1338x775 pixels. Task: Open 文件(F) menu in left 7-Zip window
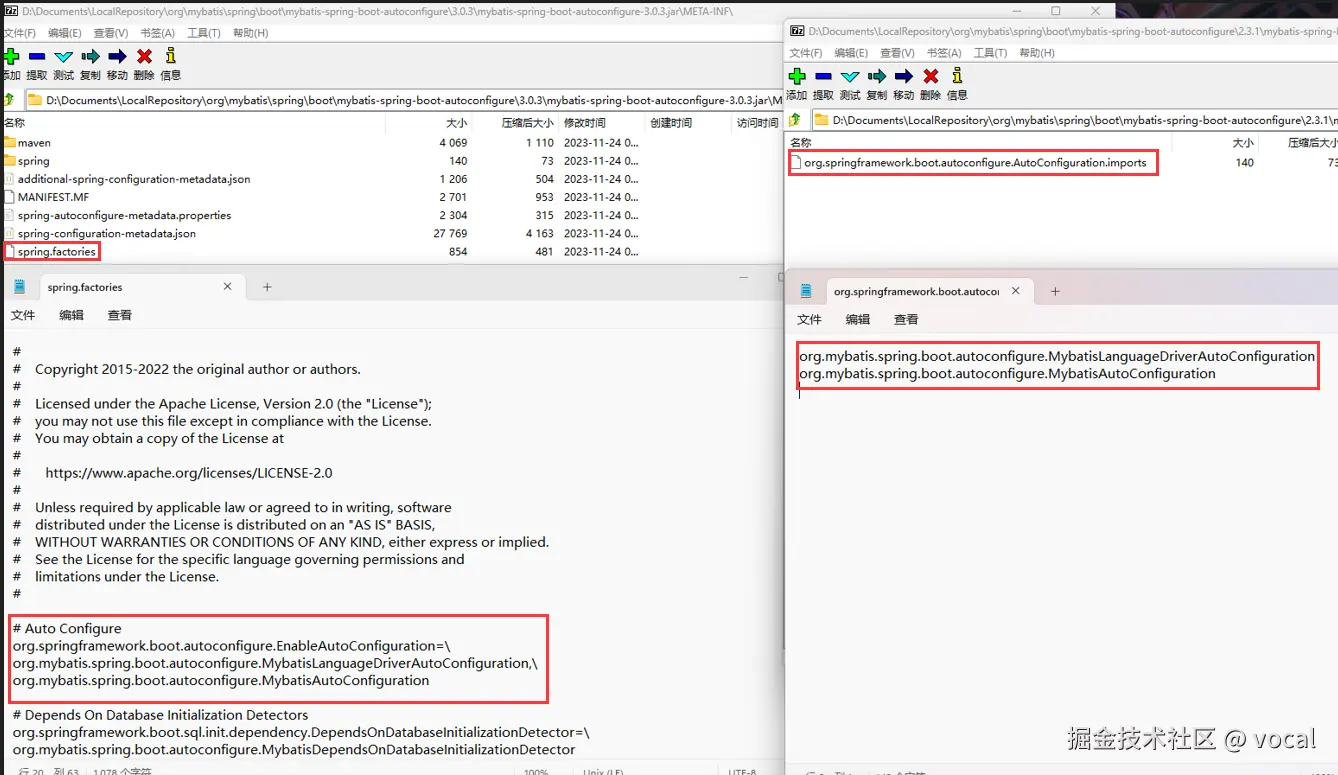(x=19, y=33)
